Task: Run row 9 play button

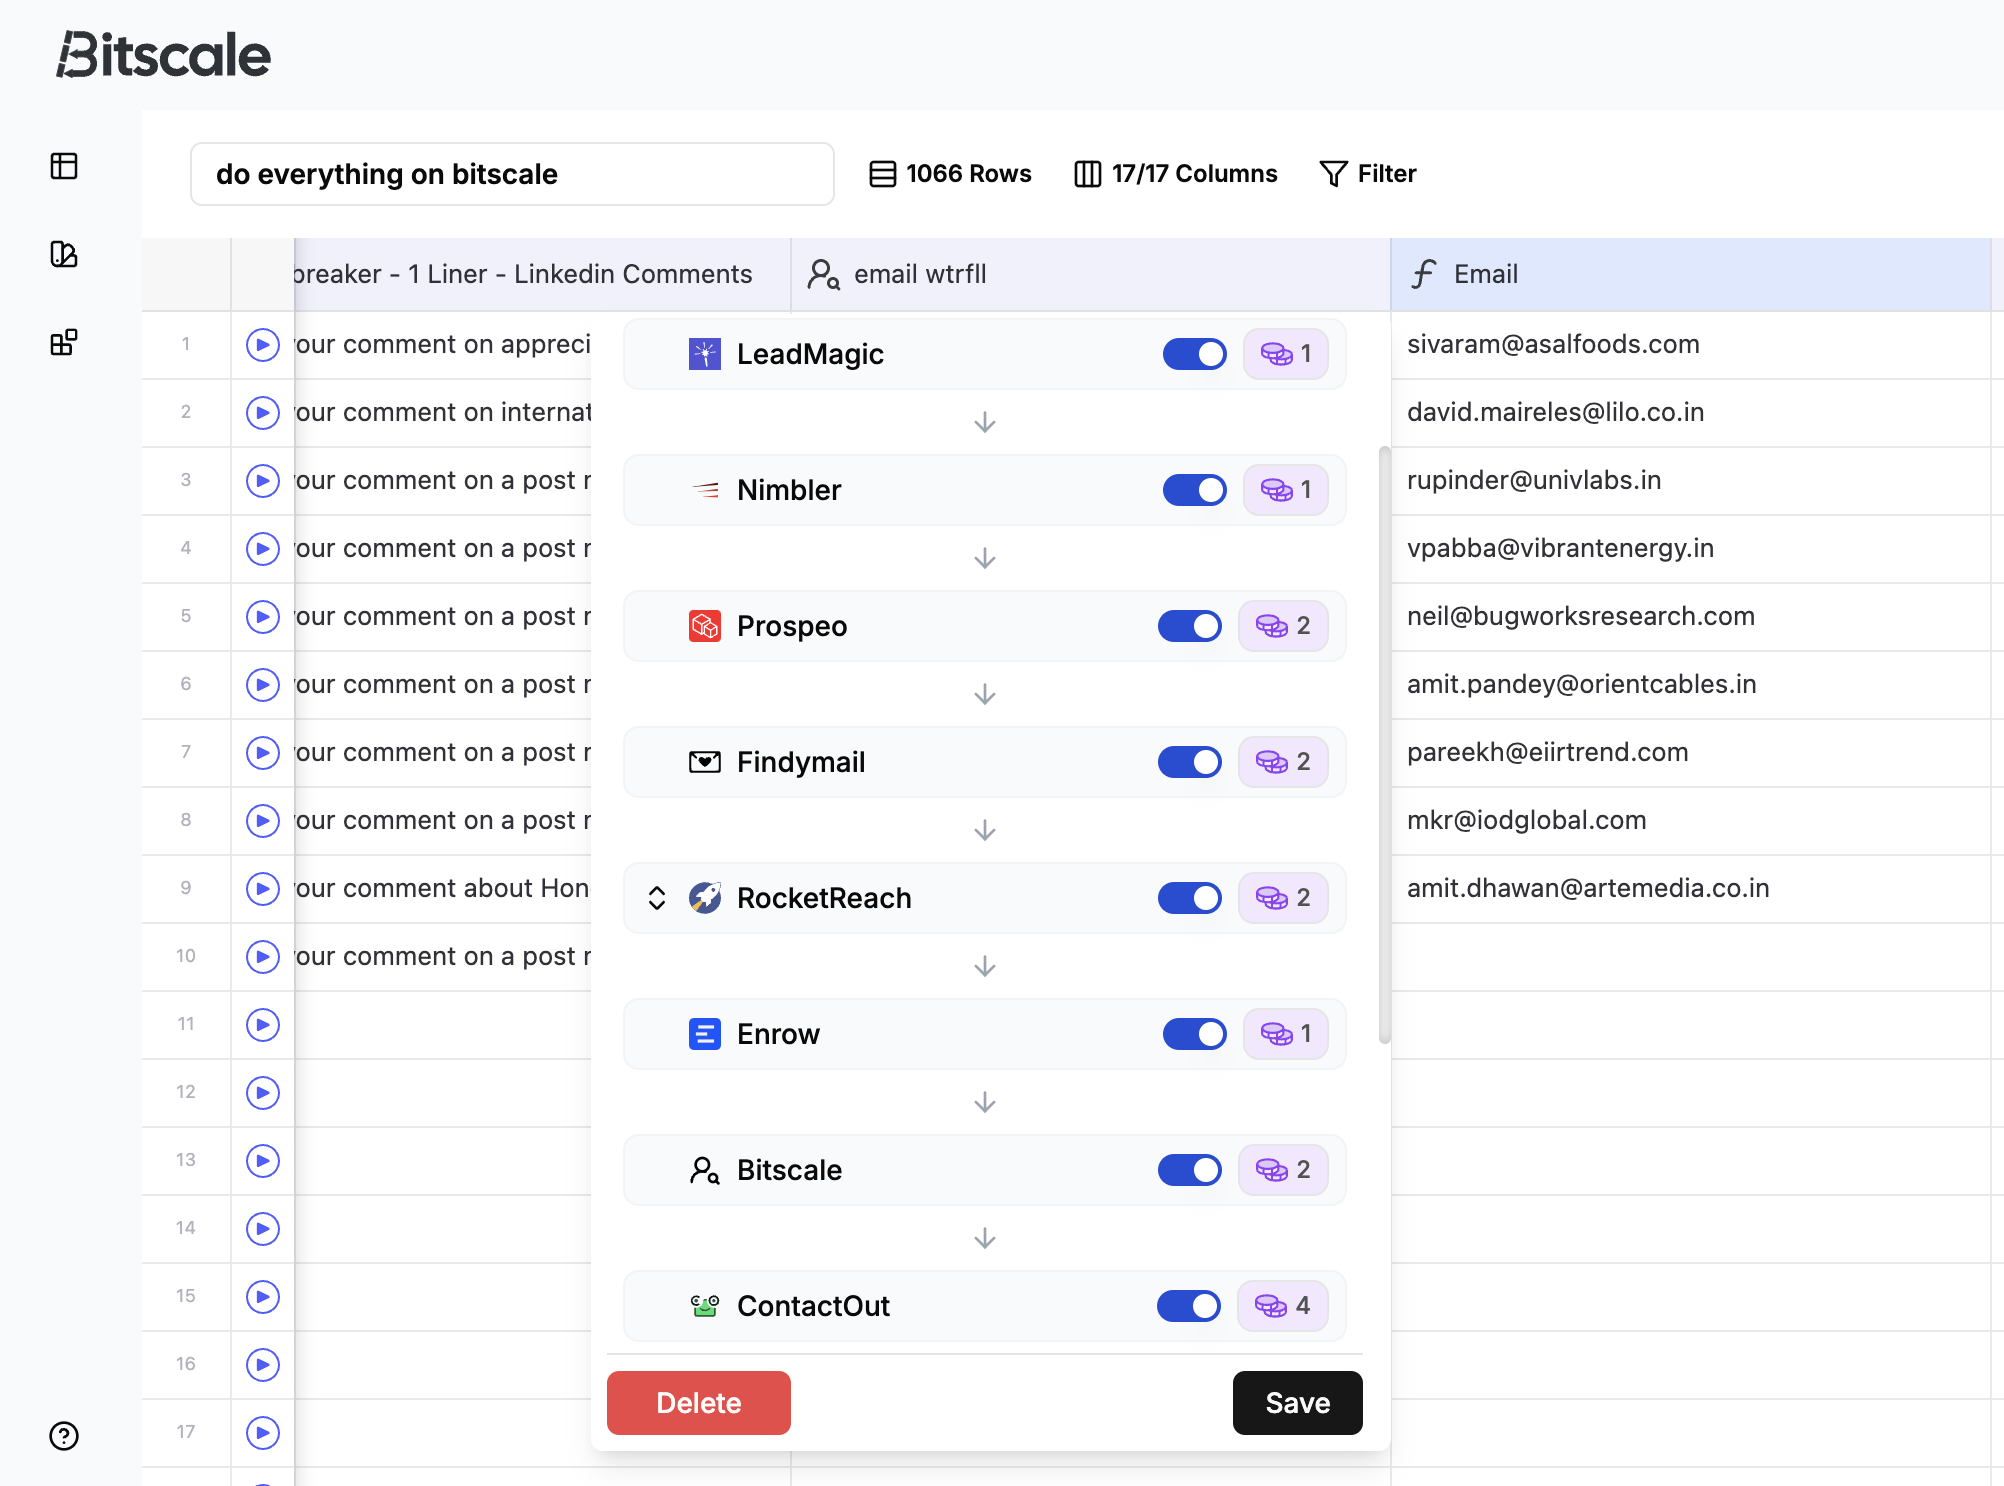Action: pos(263,889)
